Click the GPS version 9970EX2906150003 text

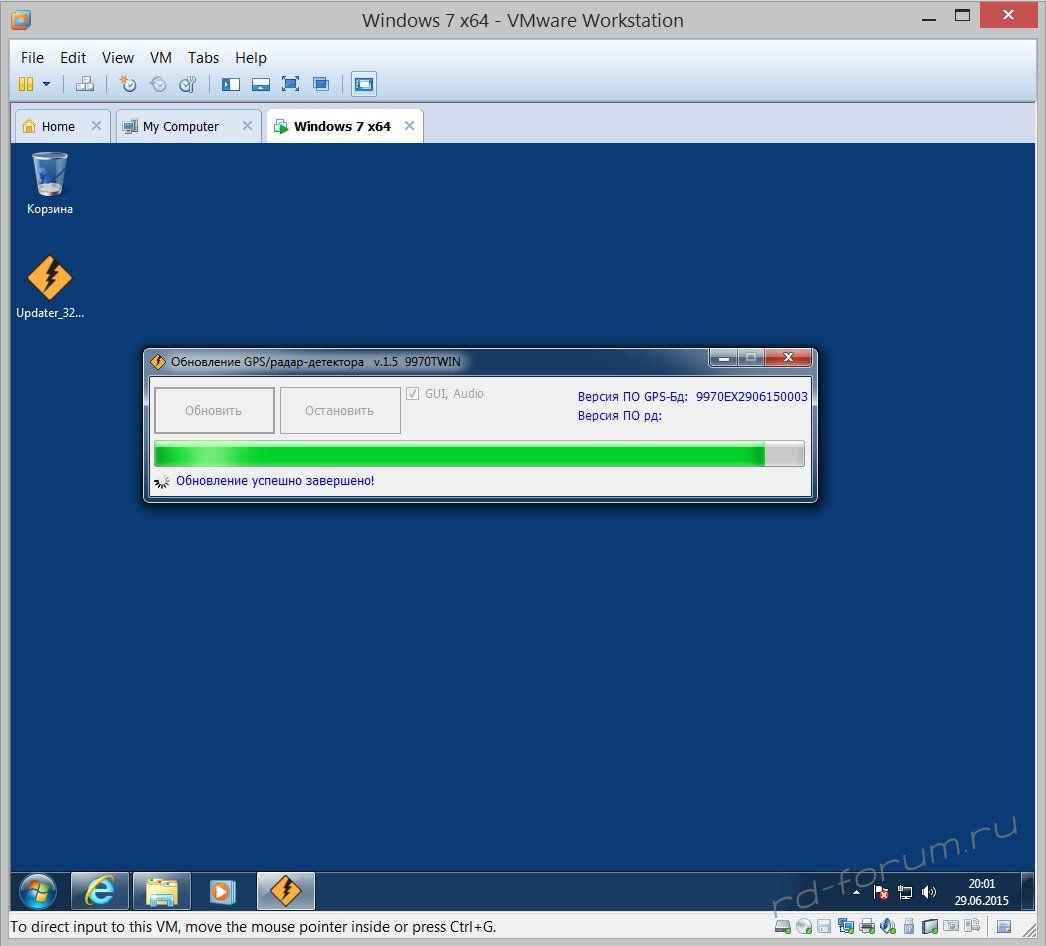pyautogui.click(x=751, y=397)
